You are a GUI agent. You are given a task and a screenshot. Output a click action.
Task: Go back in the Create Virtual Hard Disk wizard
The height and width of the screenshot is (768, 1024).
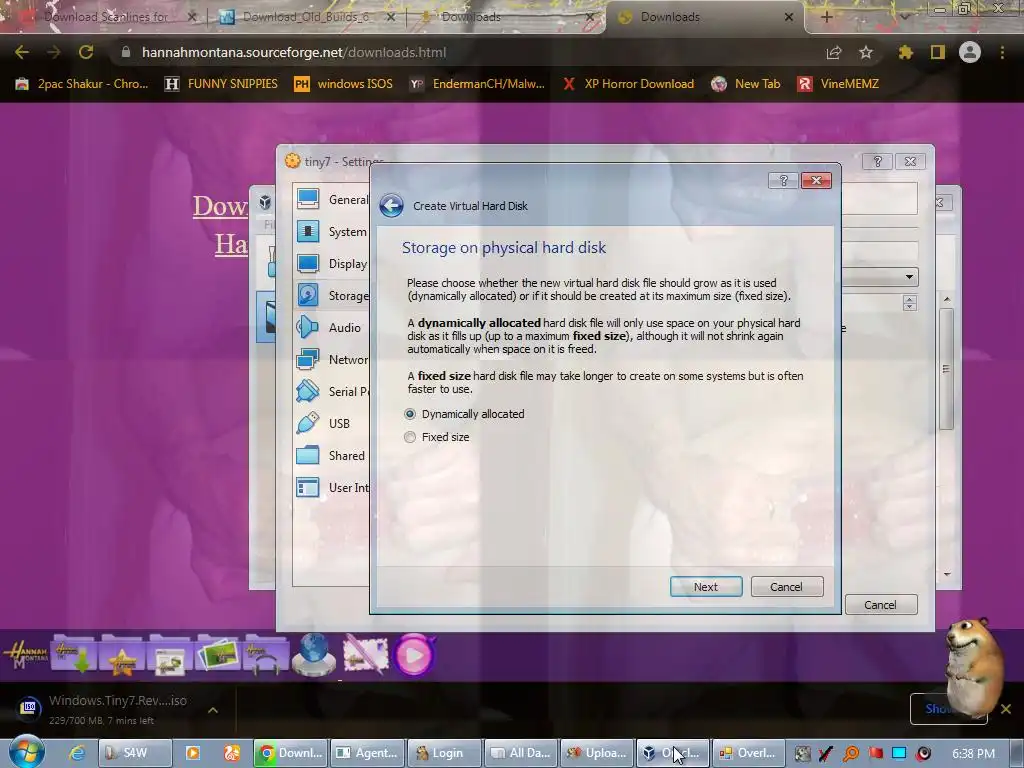click(391, 206)
